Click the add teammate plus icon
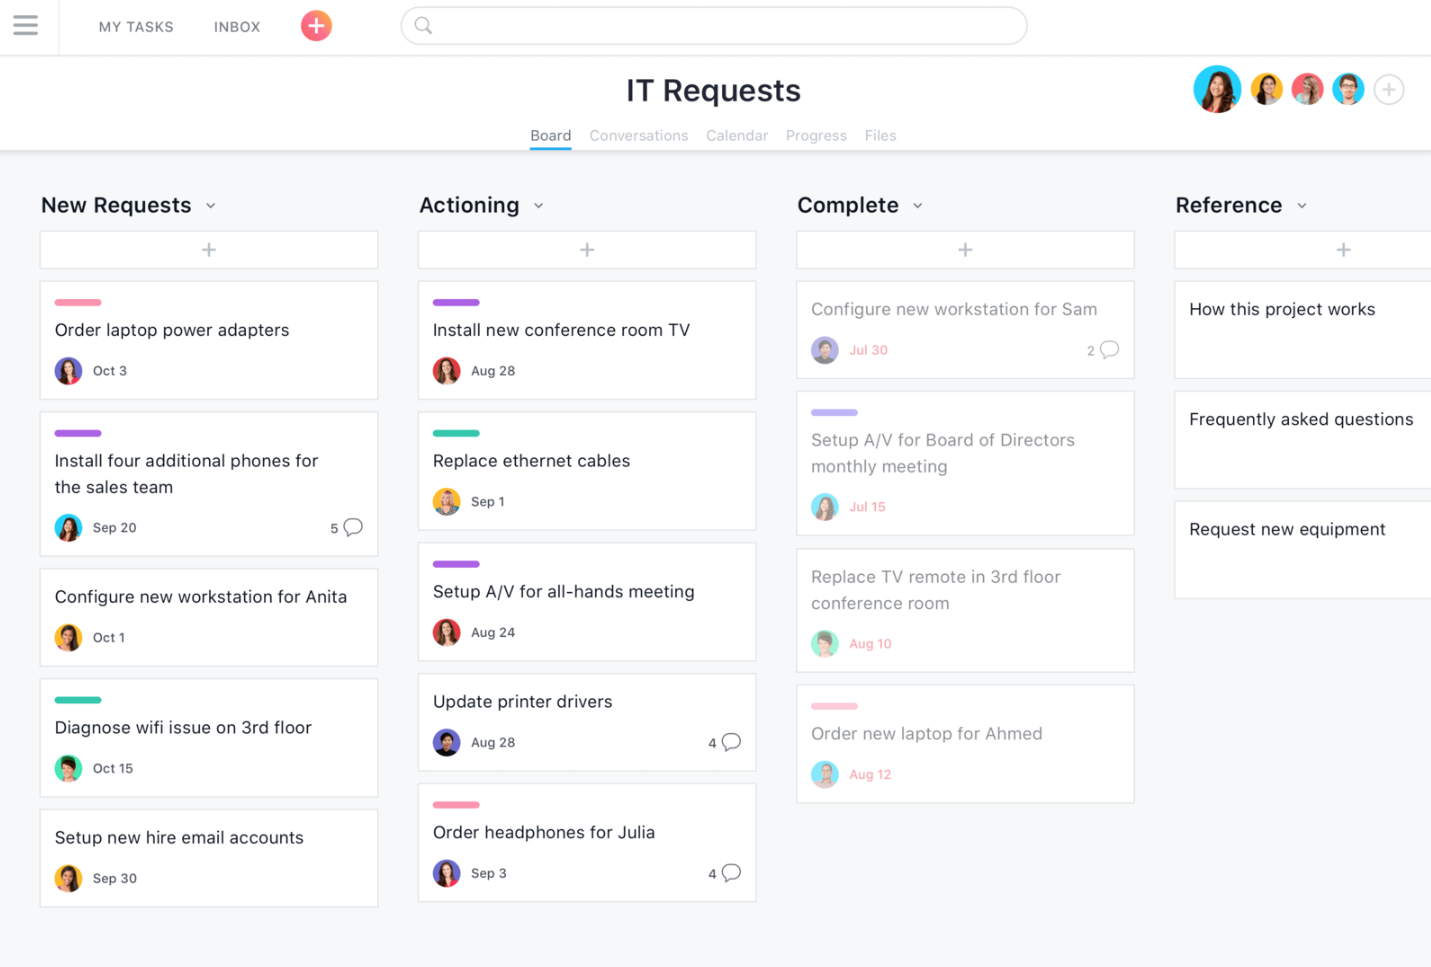 (1389, 89)
